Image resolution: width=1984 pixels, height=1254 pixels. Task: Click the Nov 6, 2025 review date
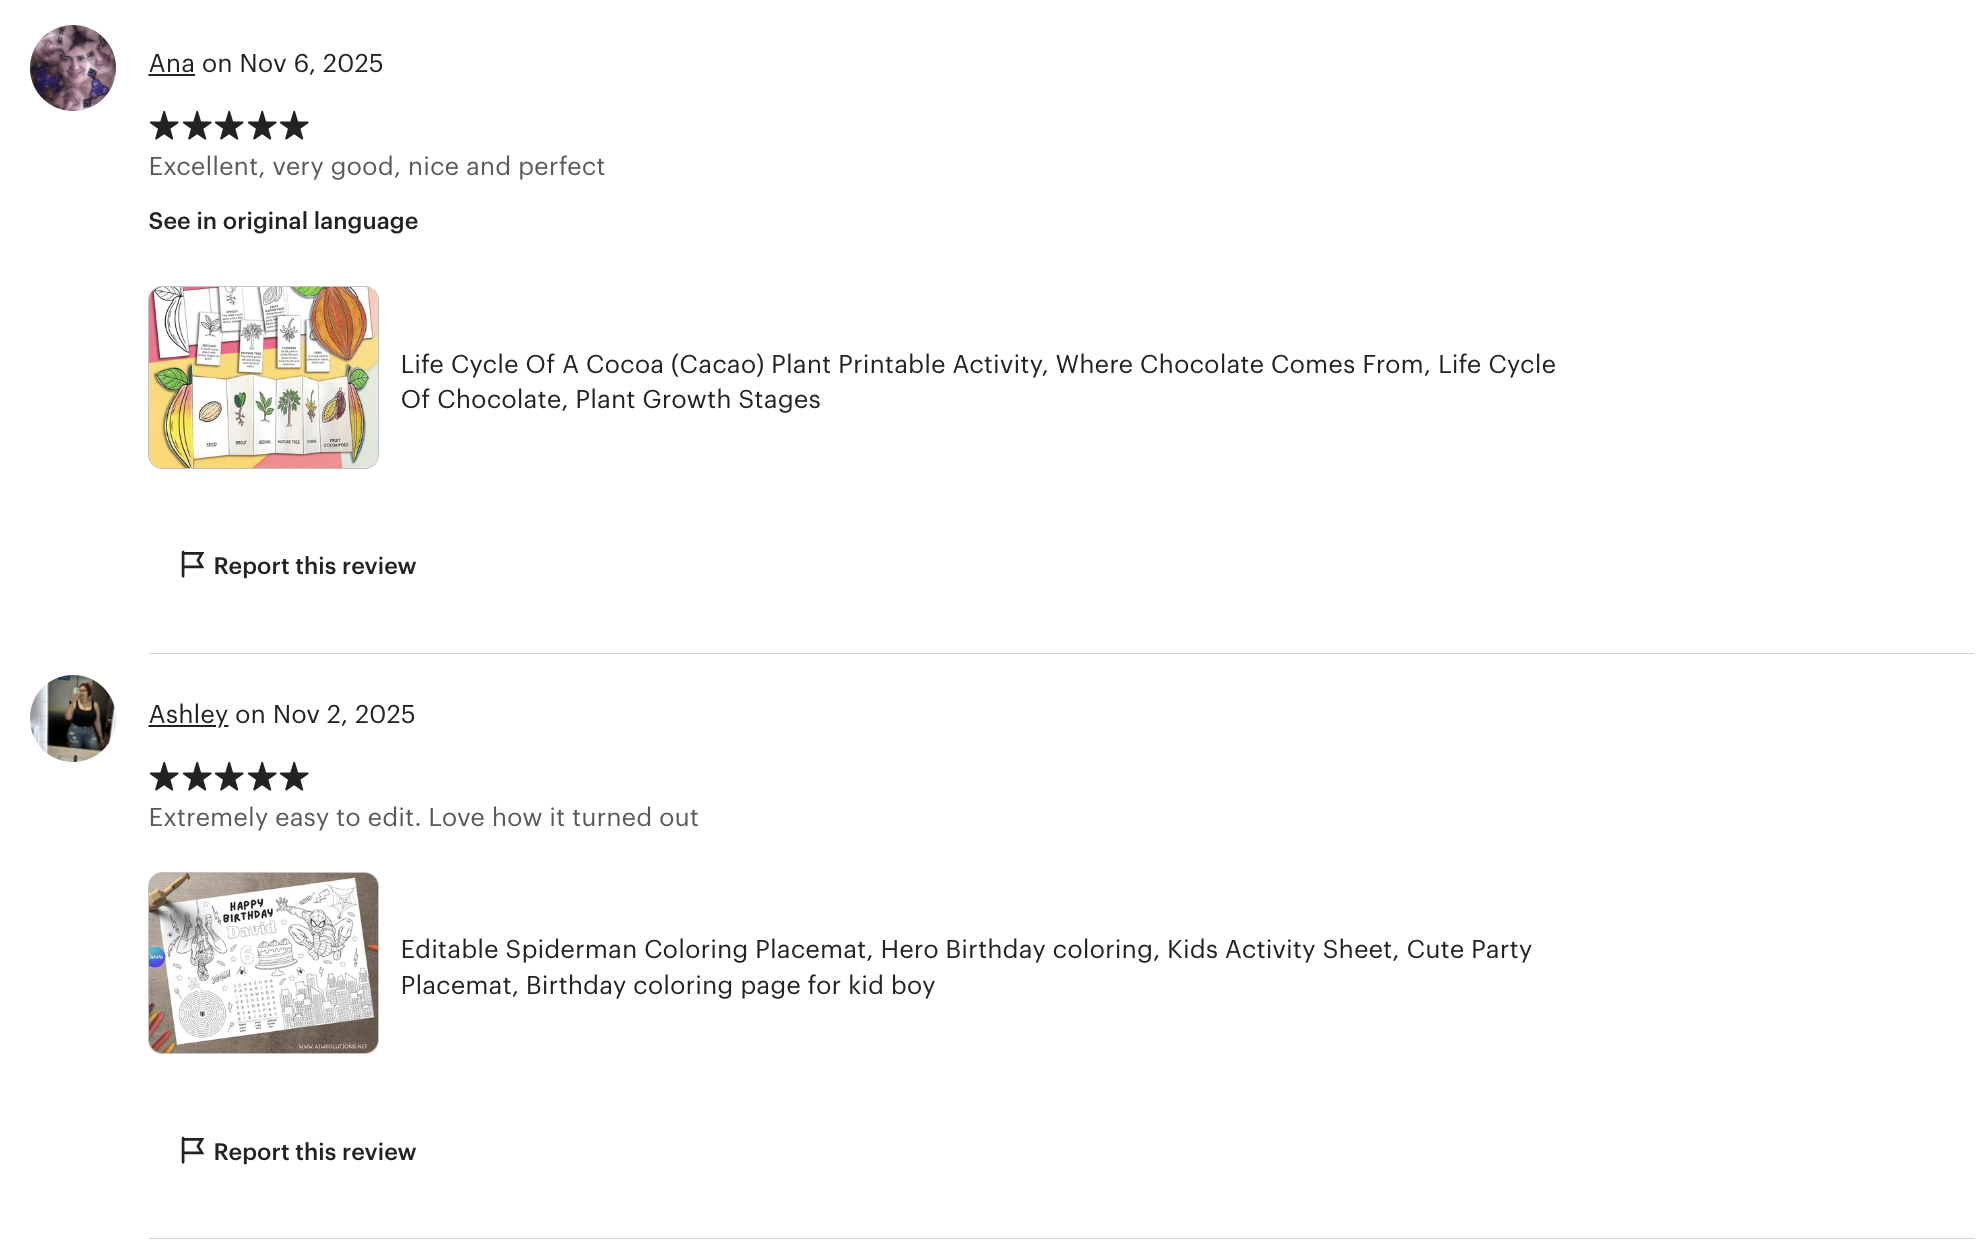311,64
